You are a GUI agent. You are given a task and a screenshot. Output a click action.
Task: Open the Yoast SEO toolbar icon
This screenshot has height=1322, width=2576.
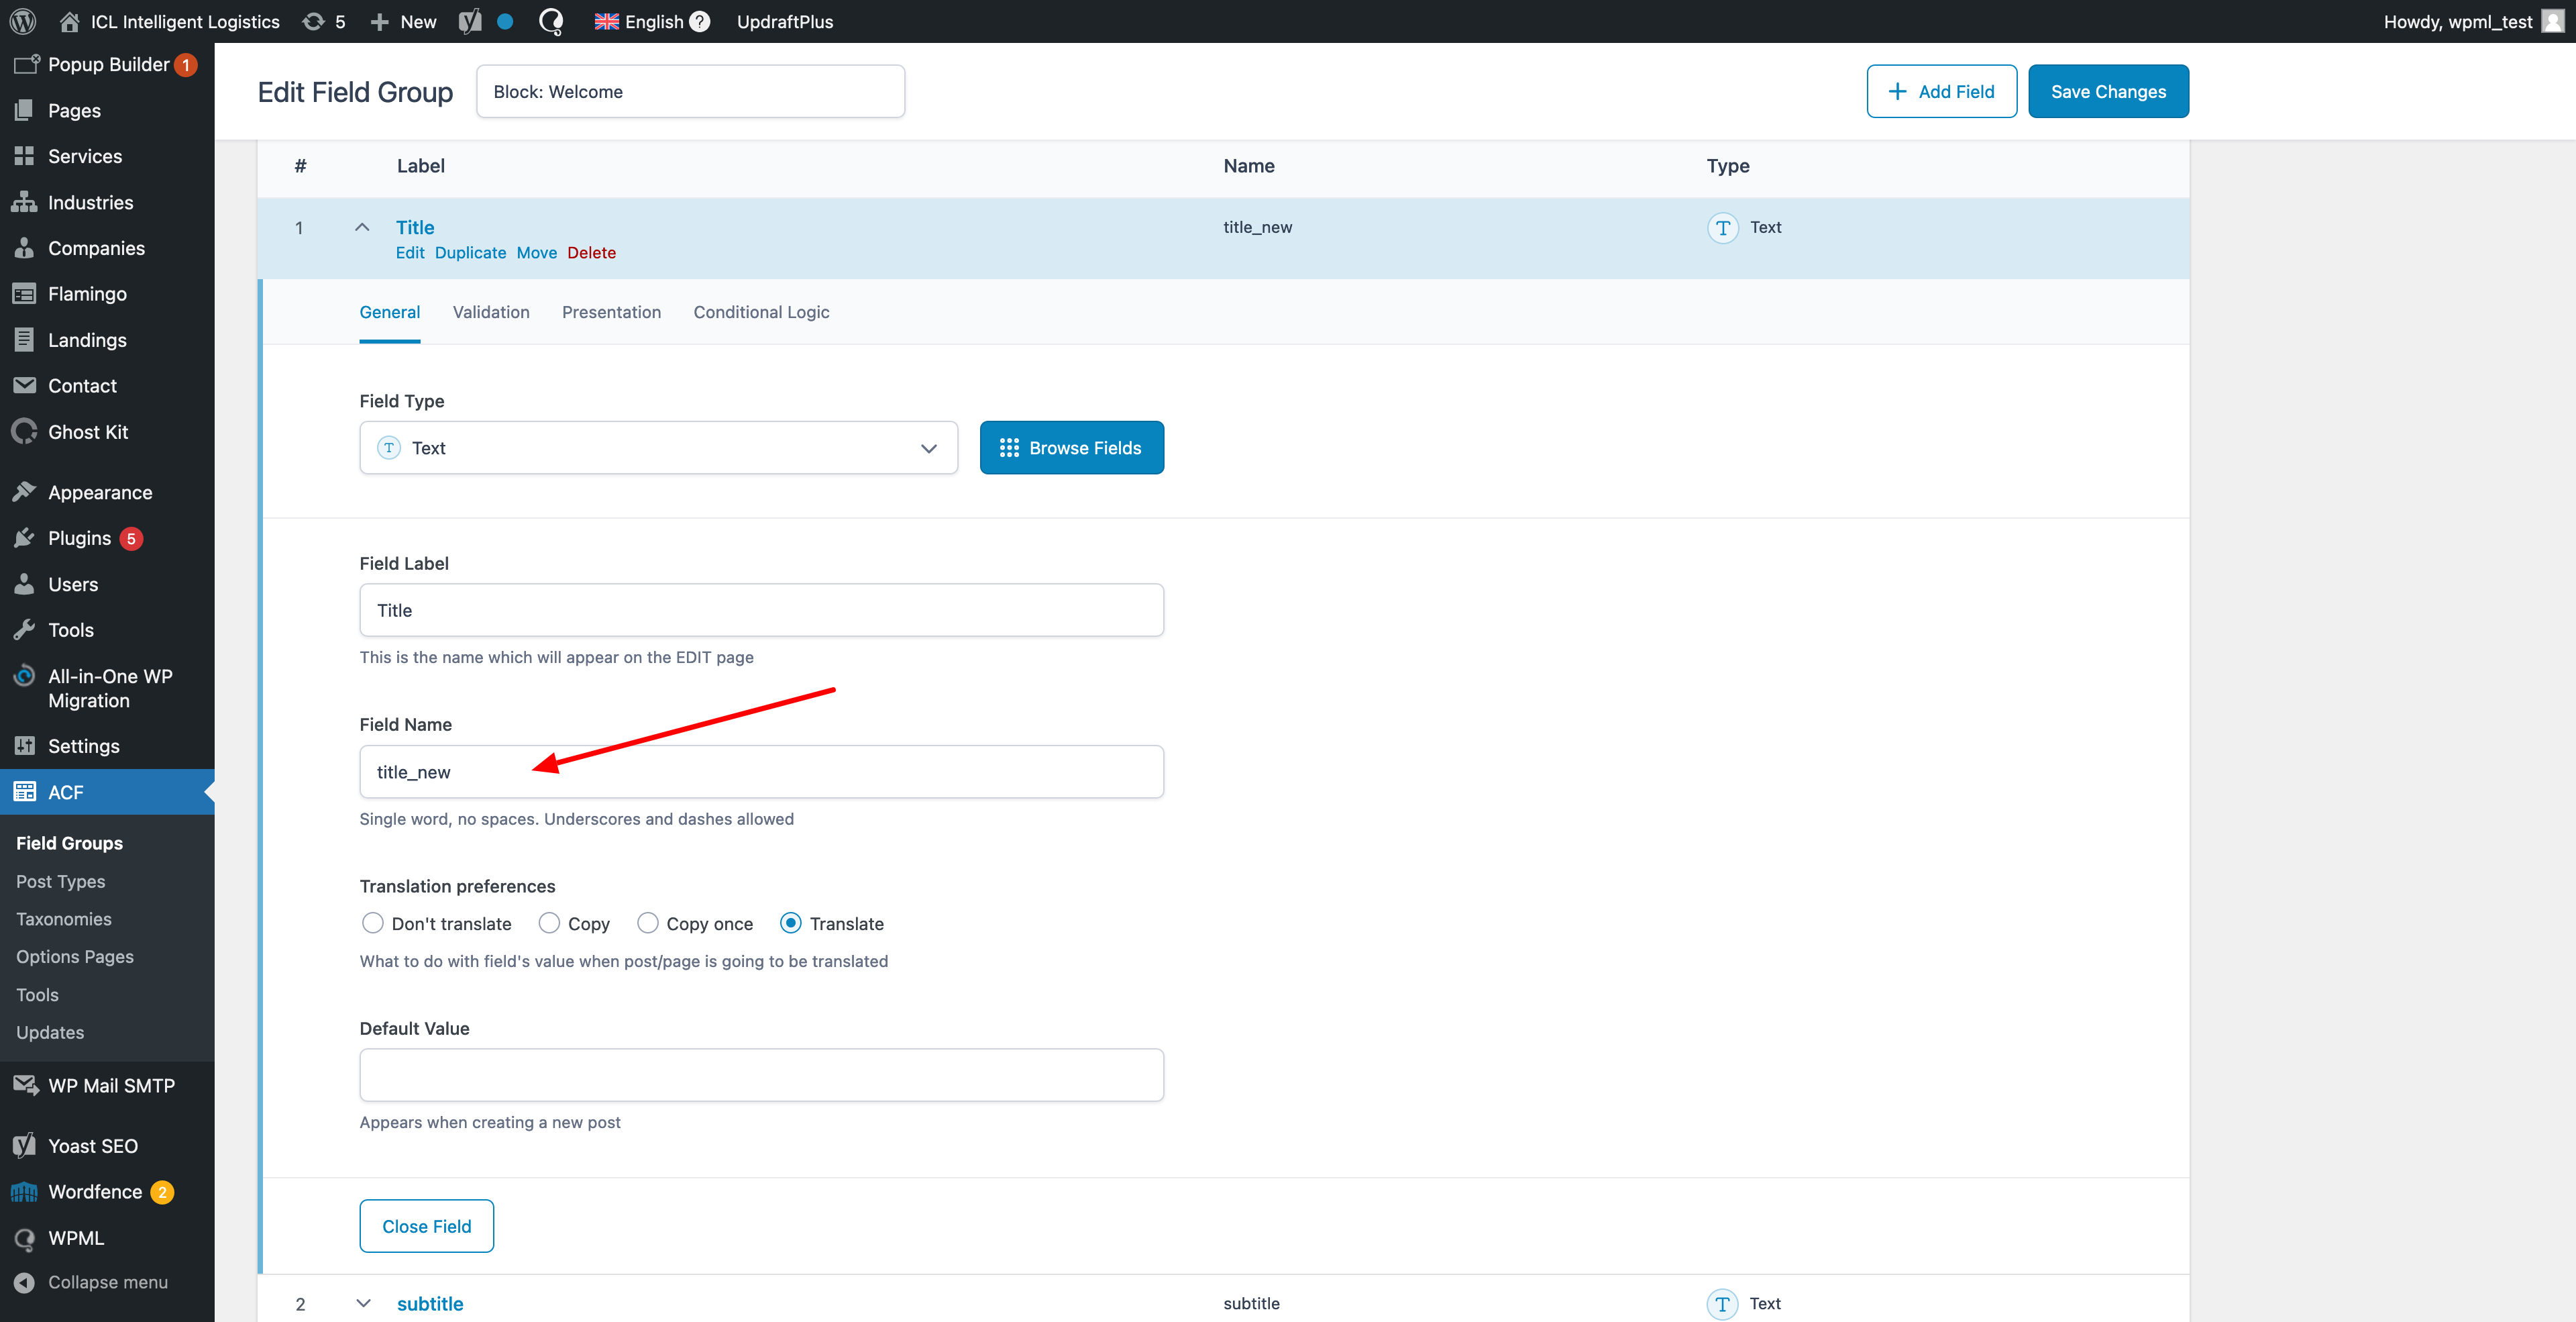[x=470, y=21]
